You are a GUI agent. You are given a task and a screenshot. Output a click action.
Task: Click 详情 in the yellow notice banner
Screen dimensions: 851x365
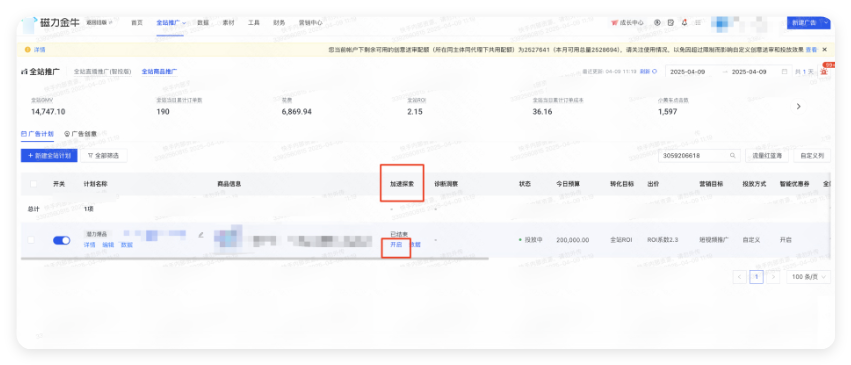point(40,49)
